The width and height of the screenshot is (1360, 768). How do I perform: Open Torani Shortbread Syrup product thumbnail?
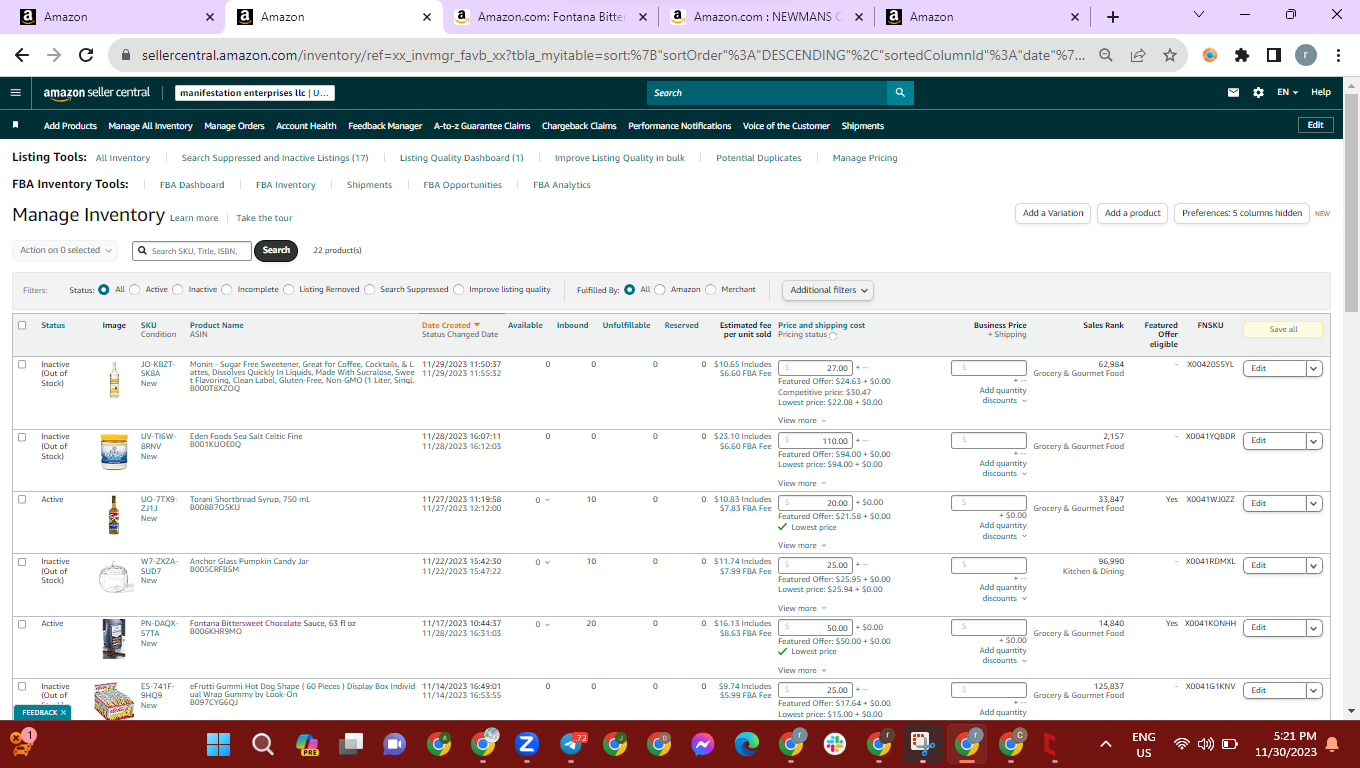[114, 515]
